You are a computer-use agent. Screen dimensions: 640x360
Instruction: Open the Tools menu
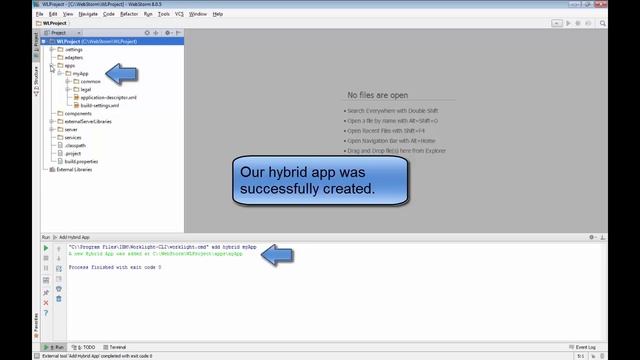164,14
